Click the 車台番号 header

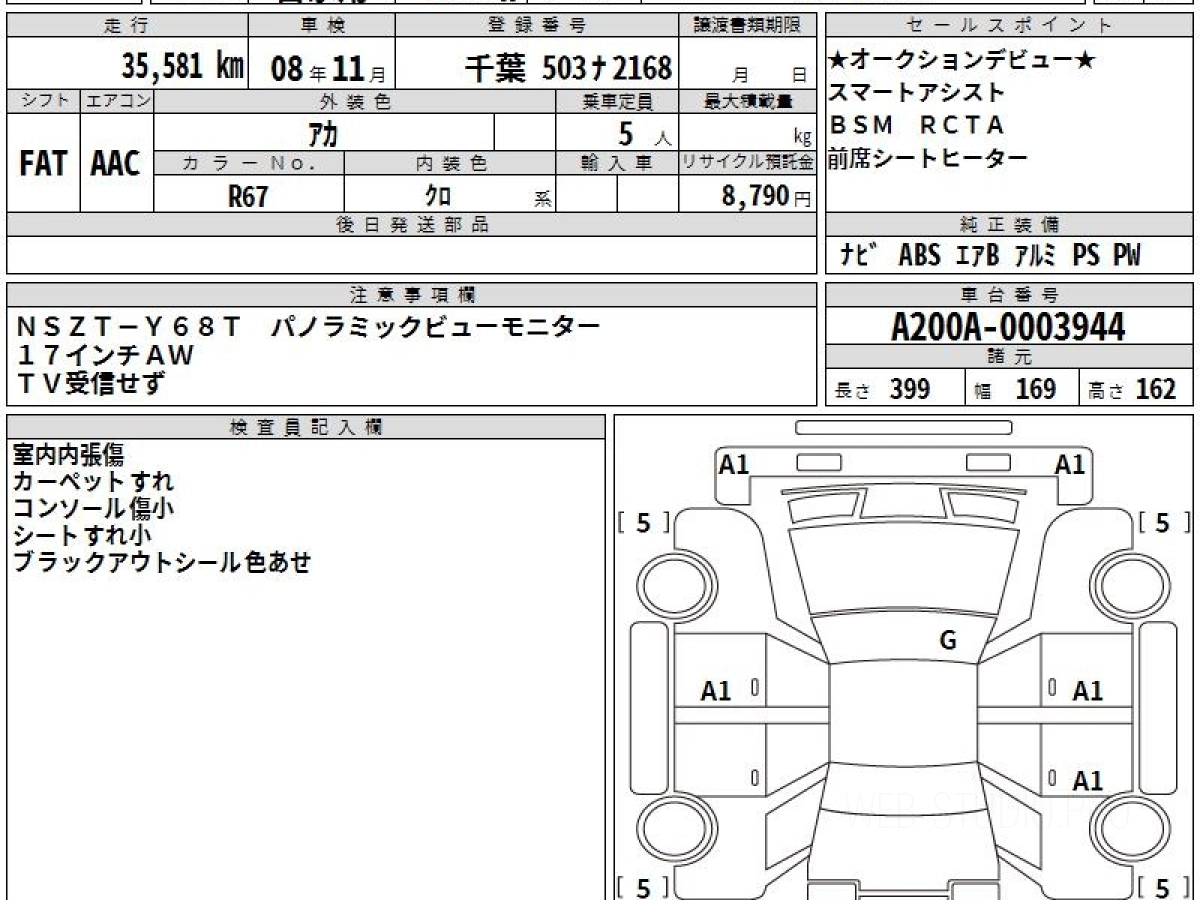tap(1009, 295)
